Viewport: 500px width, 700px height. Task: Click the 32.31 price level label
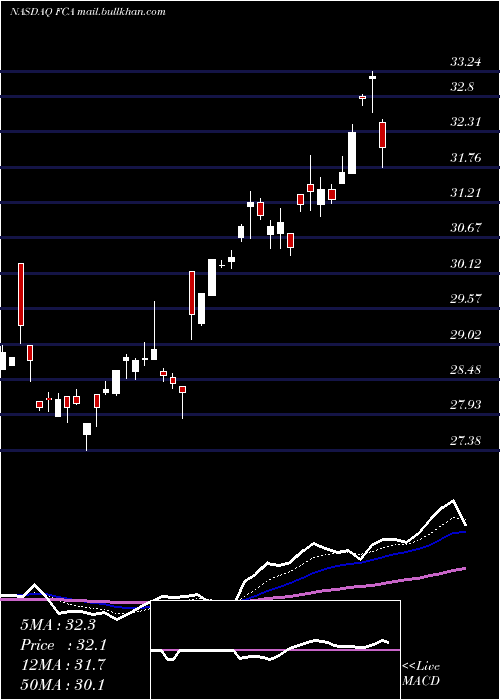(466, 121)
